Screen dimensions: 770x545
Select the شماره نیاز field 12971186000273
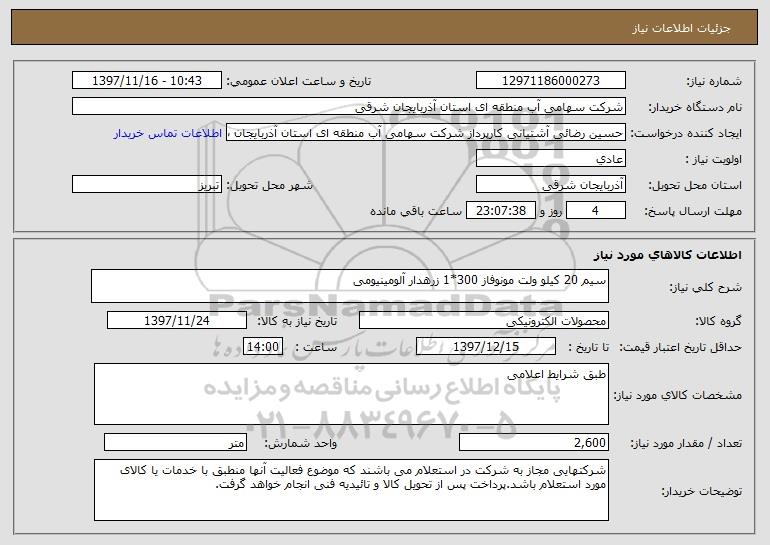coord(550,80)
